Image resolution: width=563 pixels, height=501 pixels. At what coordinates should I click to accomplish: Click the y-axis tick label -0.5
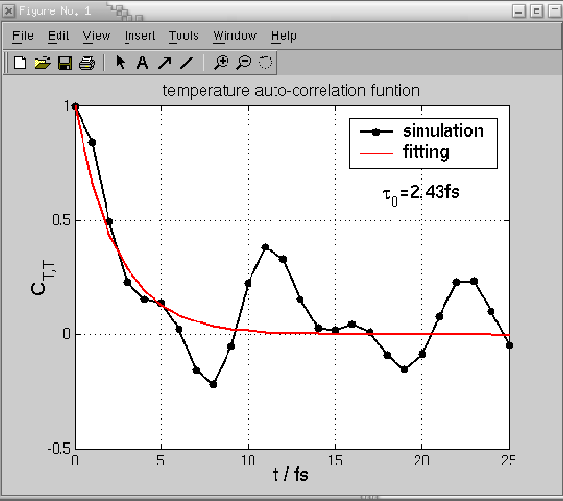click(59, 448)
